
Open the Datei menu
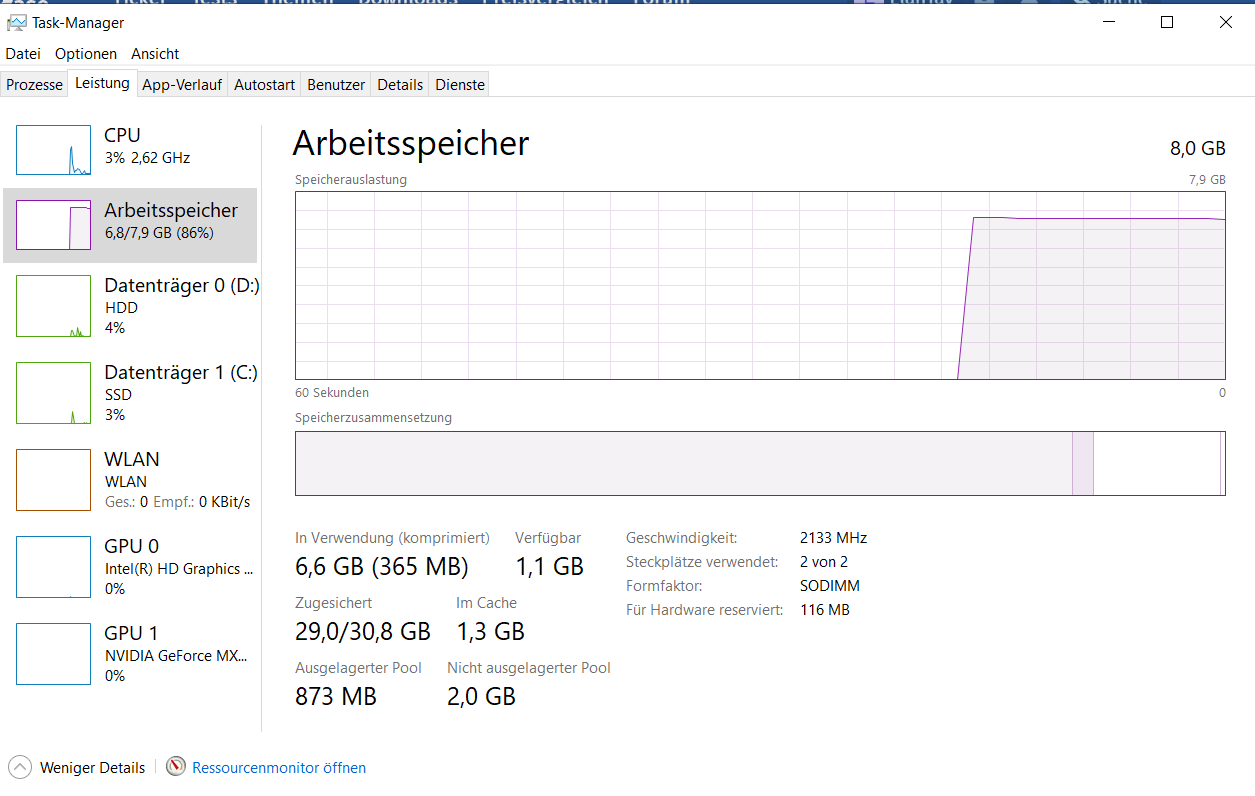[x=23, y=53]
